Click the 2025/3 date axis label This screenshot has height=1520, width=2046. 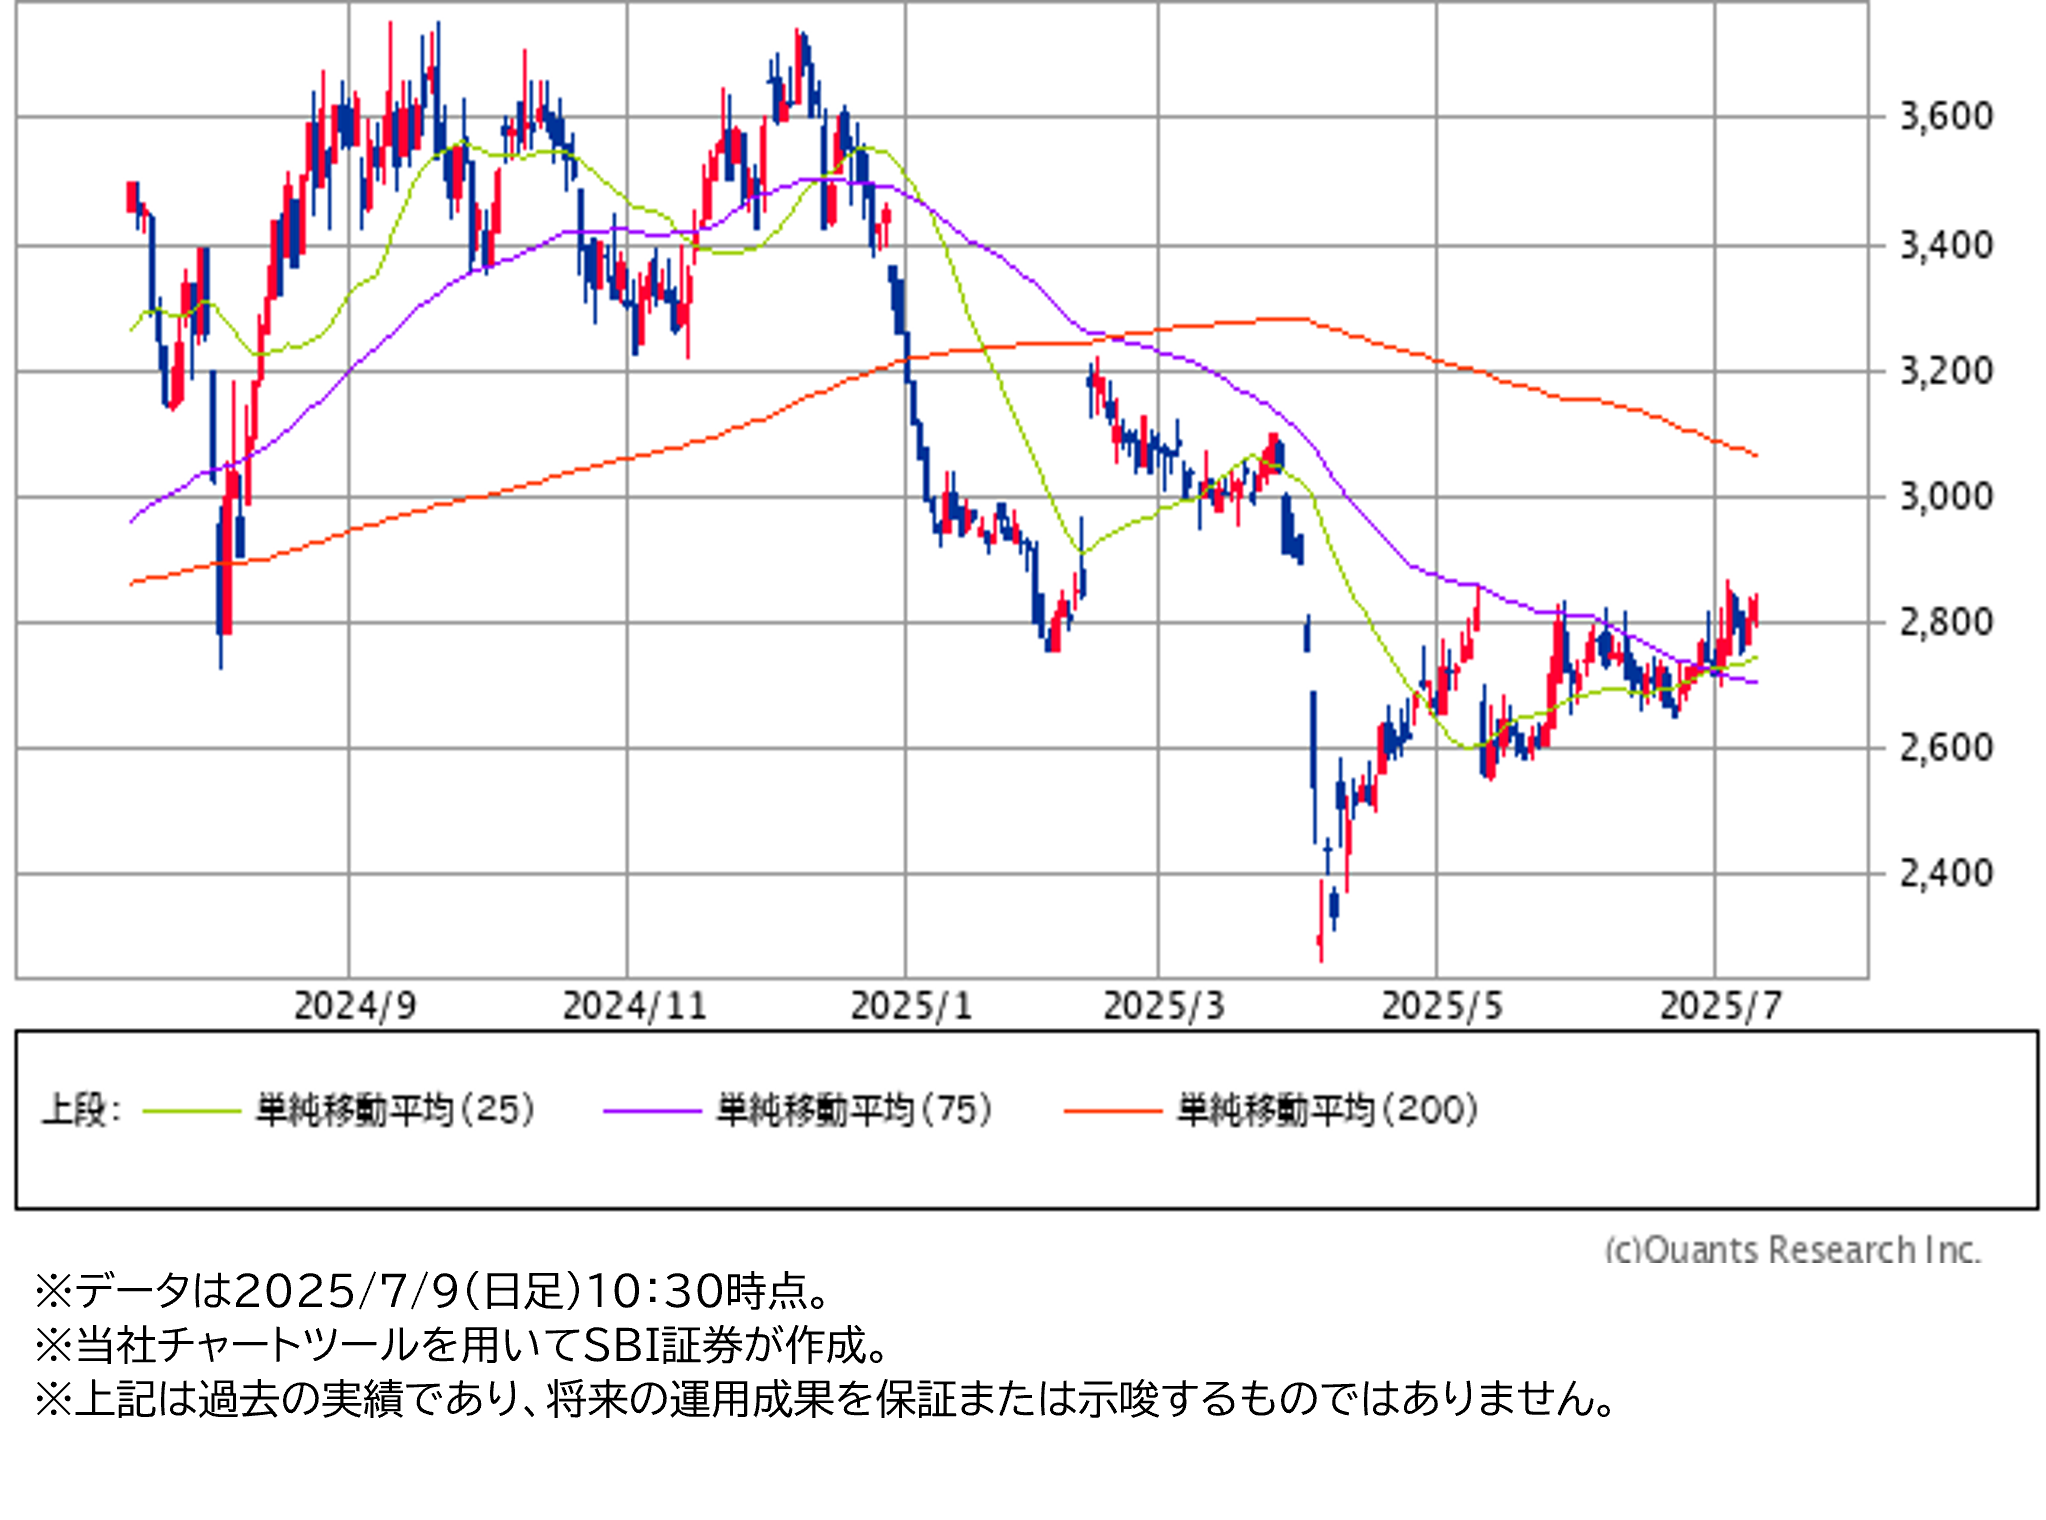(1163, 1006)
